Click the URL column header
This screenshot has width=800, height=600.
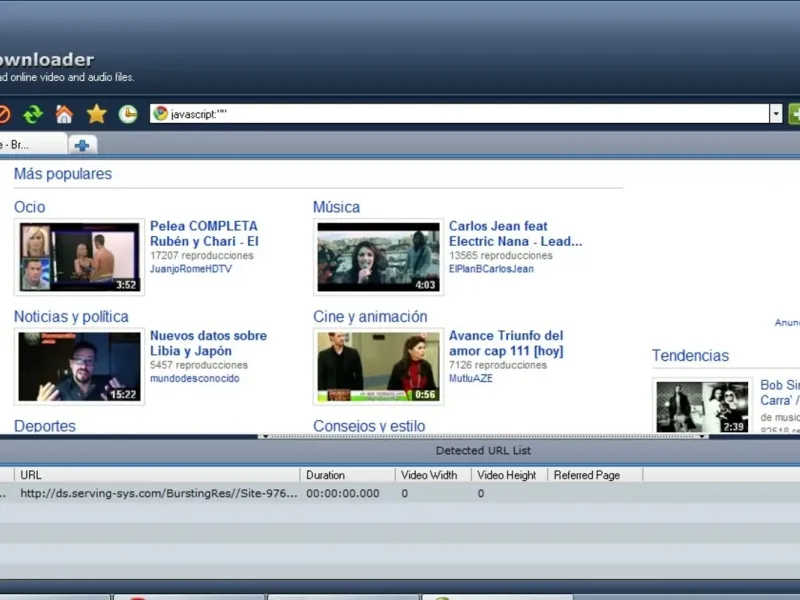pyautogui.click(x=31, y=475)
